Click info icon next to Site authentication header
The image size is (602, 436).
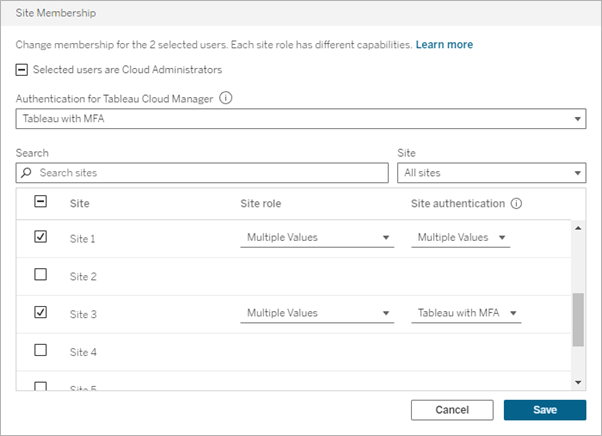[x=516, y=202]
